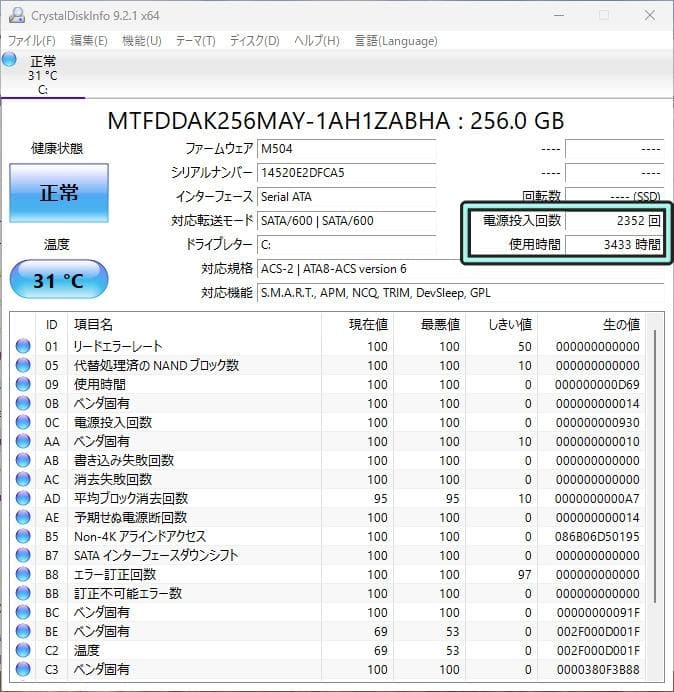Click the serial number field 14520E2DFCA5
This screenshot has width=674, height=692.
click(346, 173)
